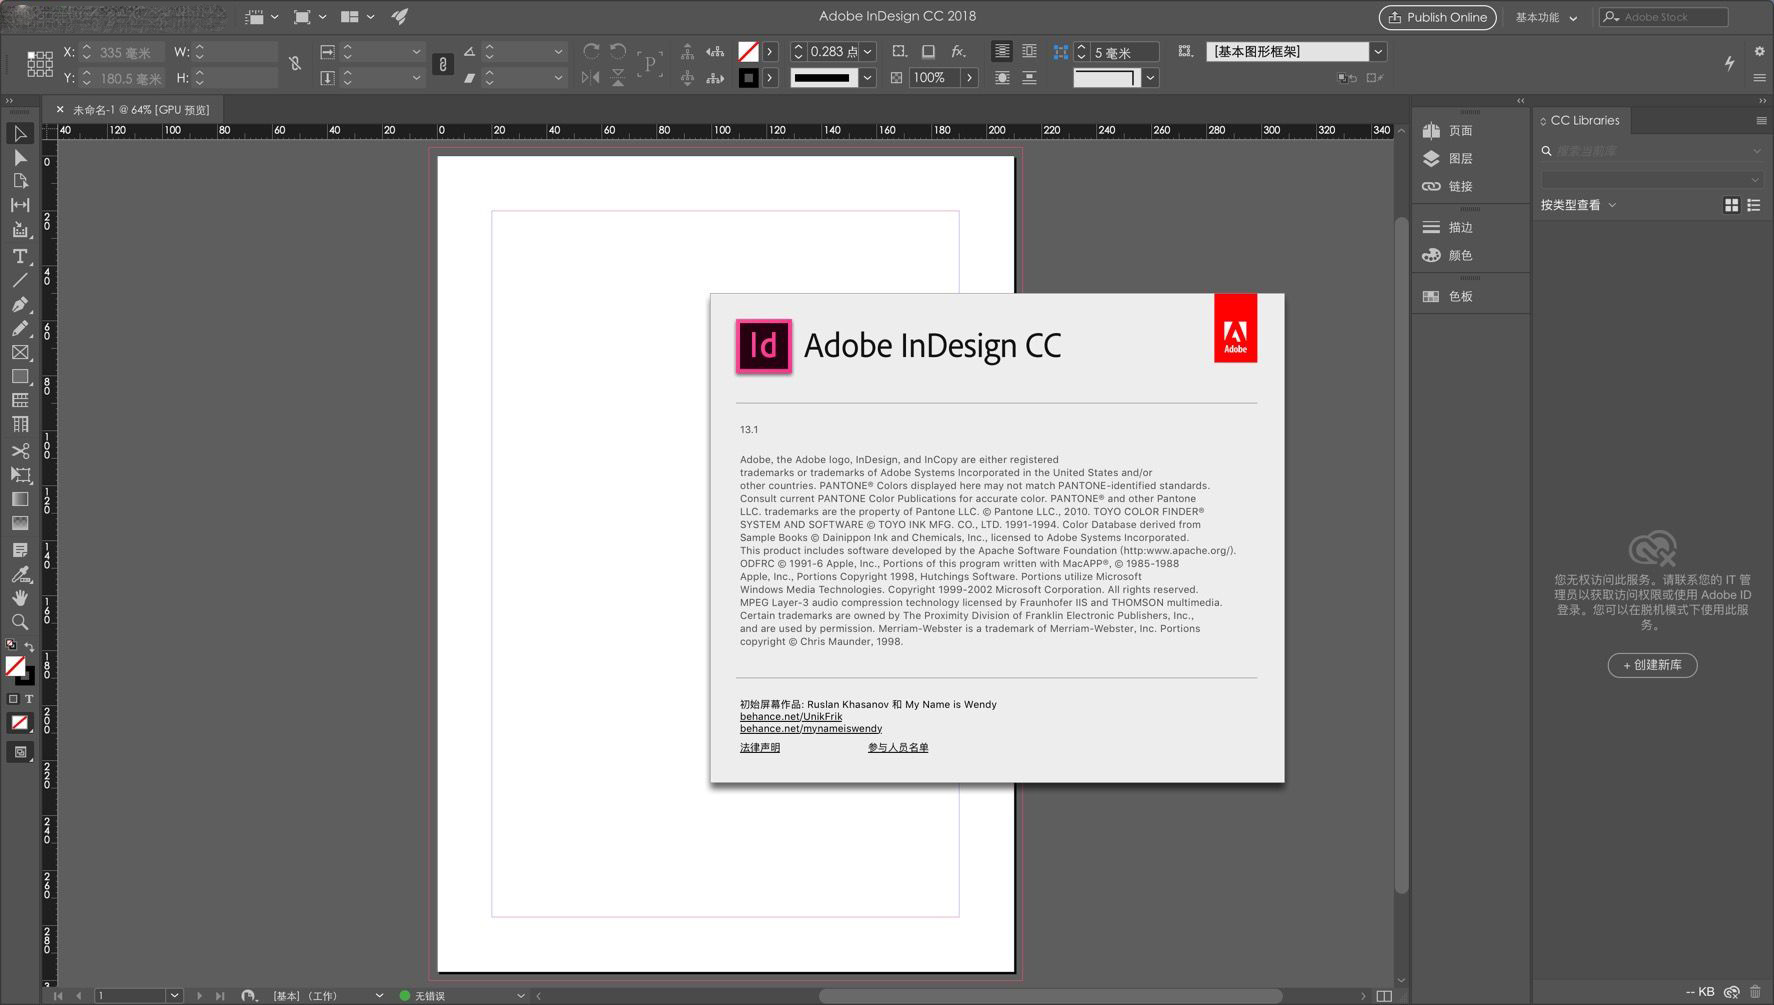Viewport: 1774px width, 1005px height.
Task: Switch fill indicator to apply formatting to text
Action: tap(30, 698)
